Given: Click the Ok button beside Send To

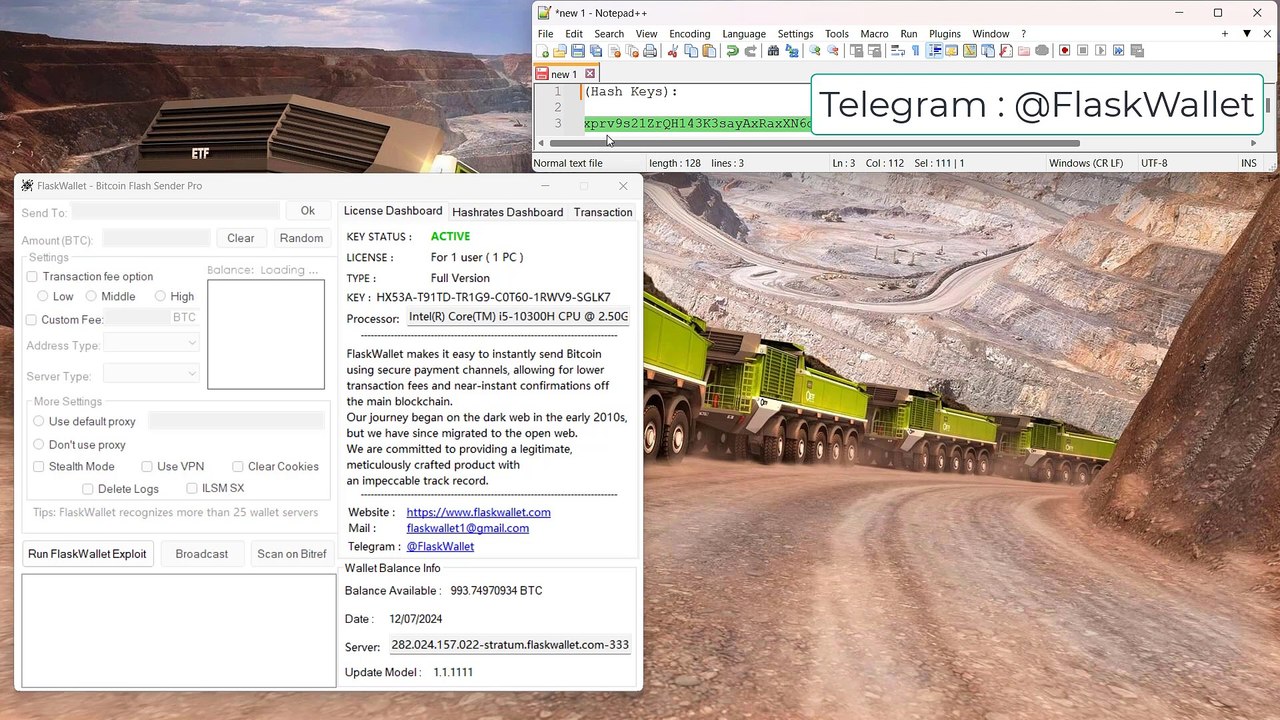Looking at the screenshot, I should (x=308, y=211).
